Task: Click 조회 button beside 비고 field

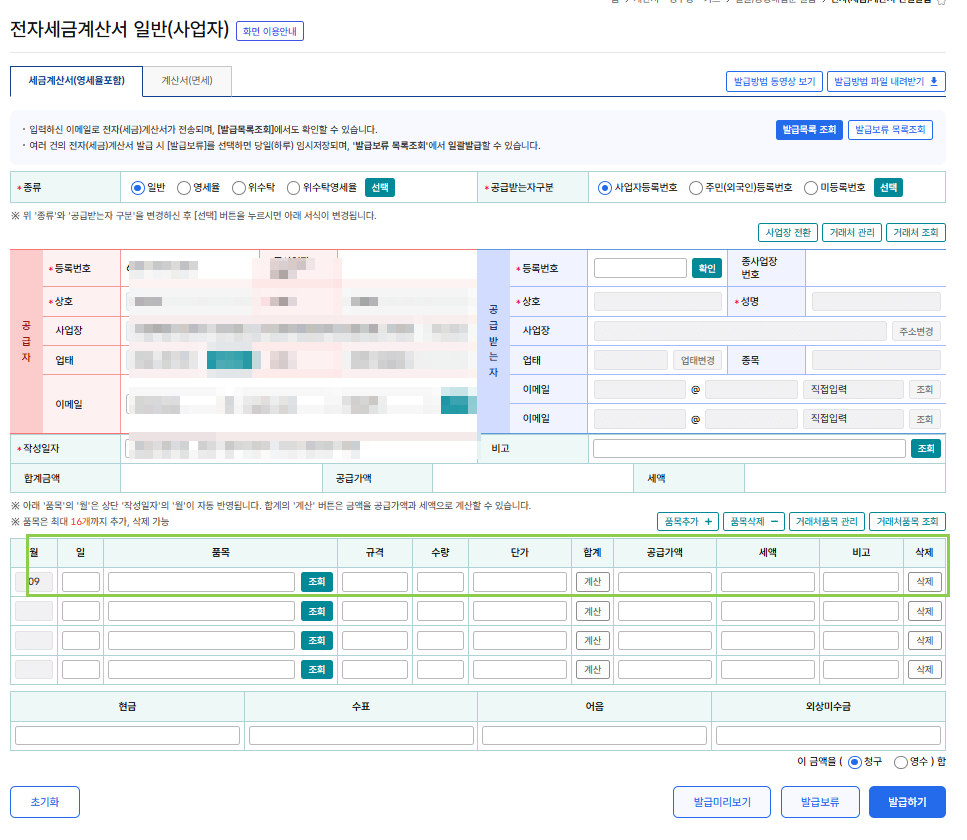Action: coord(926,448)
